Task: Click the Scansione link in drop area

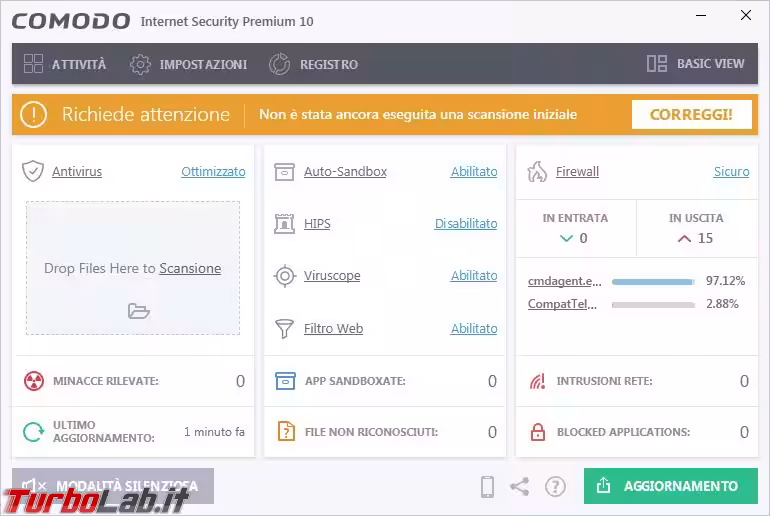Action: tap(190, 268)
